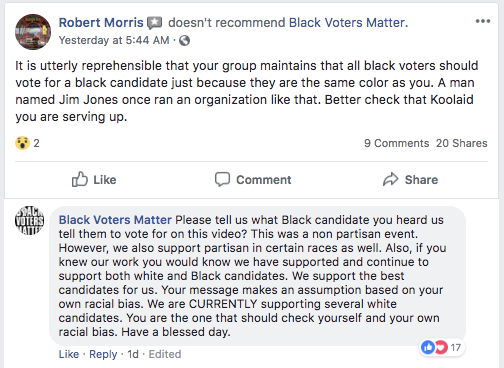Click the review star badge icon
The image size is (504, 368).
coord(155,23)
